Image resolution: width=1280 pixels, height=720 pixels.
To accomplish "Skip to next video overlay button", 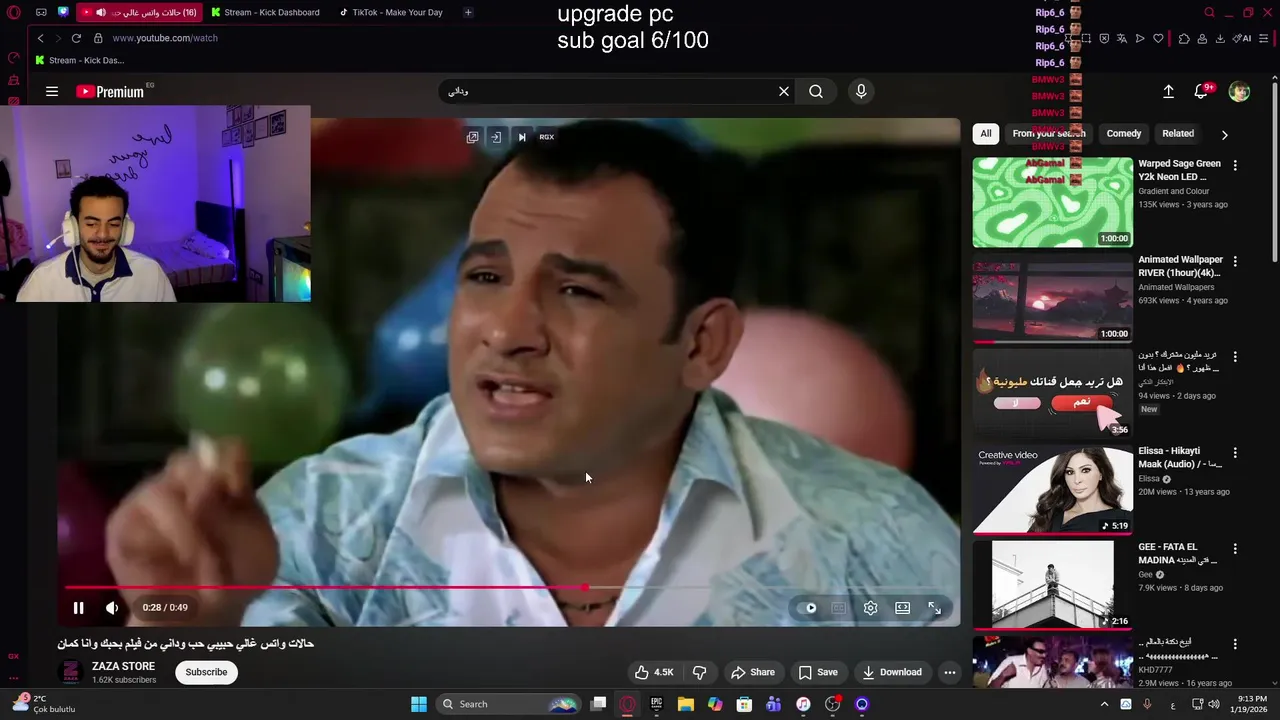I will click(x=521, y=137).
